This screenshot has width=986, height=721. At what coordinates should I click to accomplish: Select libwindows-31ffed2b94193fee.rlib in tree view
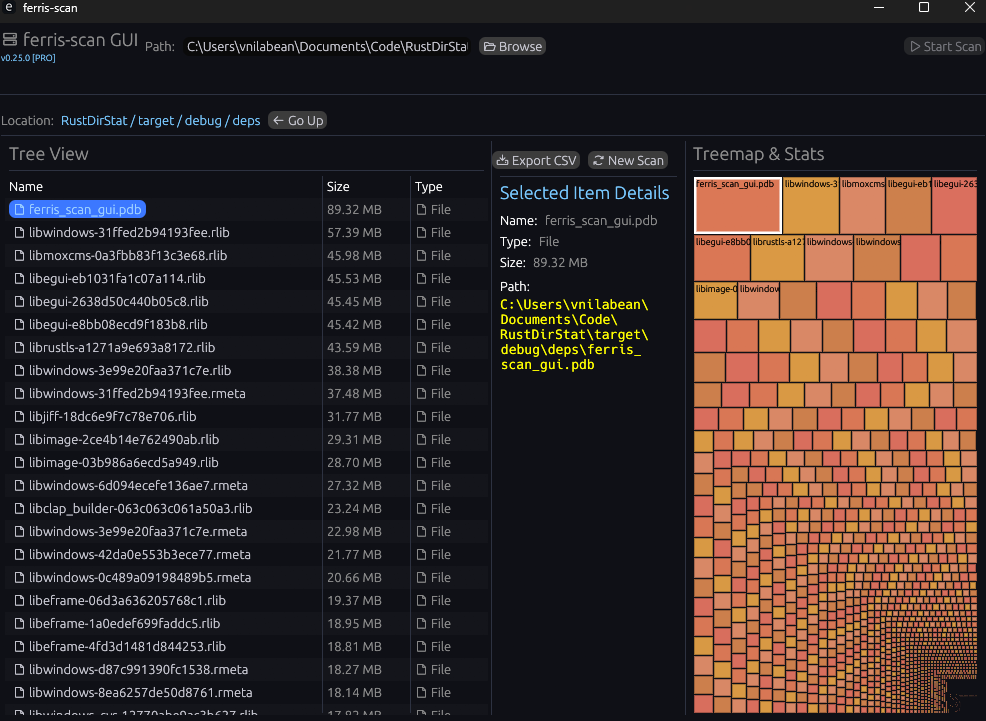(x=129, y=233)
